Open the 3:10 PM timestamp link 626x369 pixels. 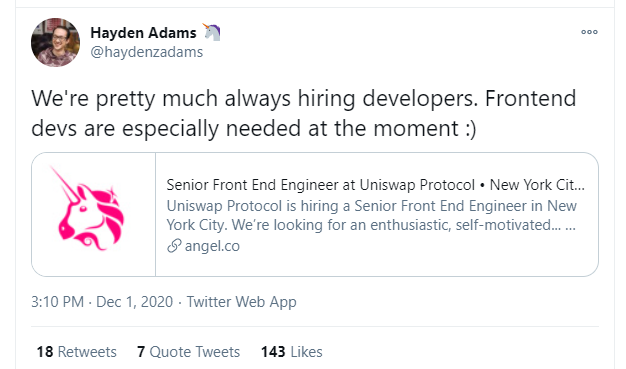pos(57,302)
